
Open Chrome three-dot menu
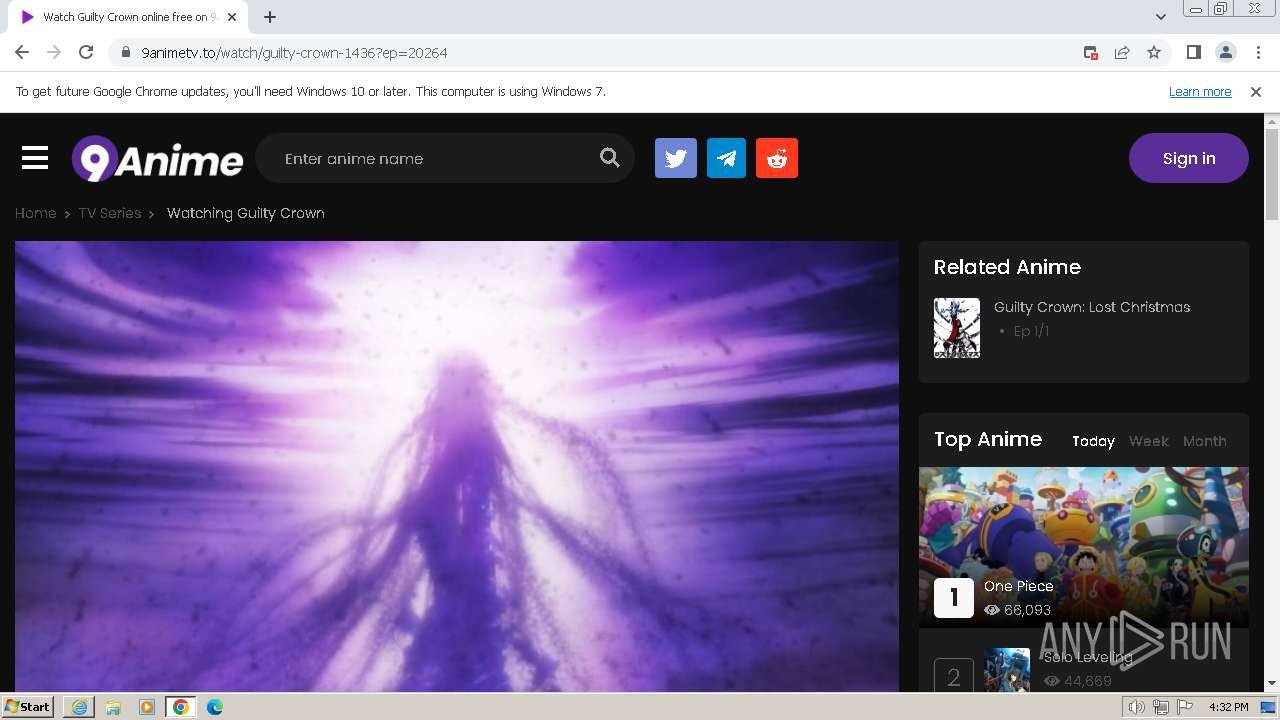(1258, 53)
